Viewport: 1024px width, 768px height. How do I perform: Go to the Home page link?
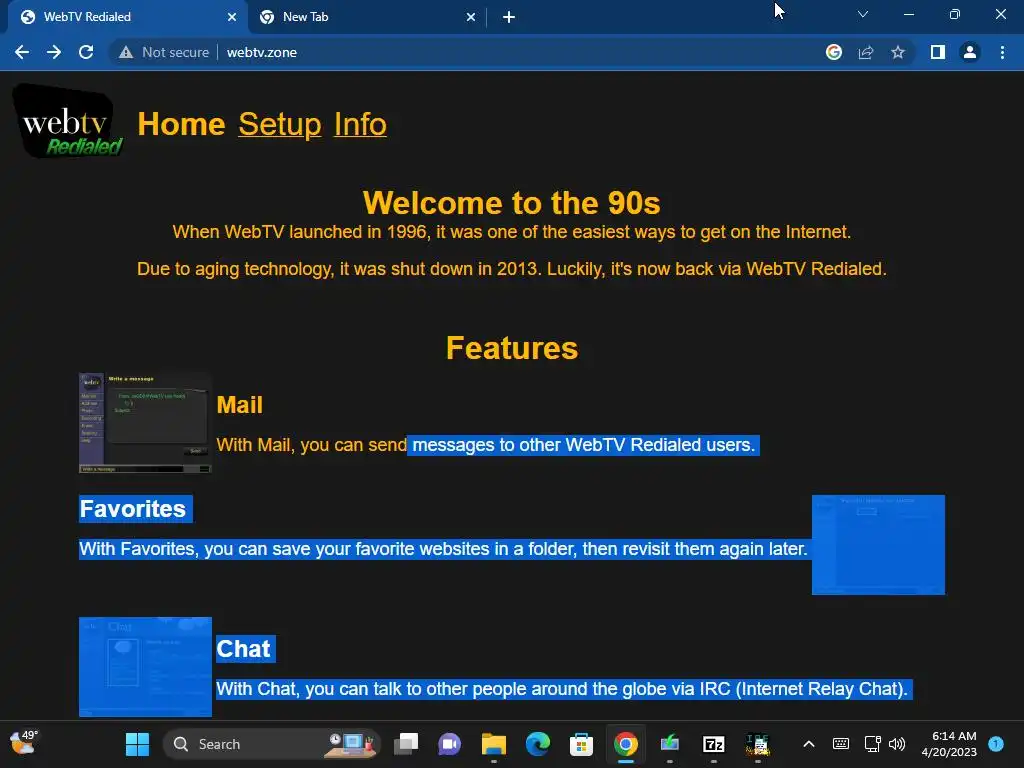click(181, 124)
